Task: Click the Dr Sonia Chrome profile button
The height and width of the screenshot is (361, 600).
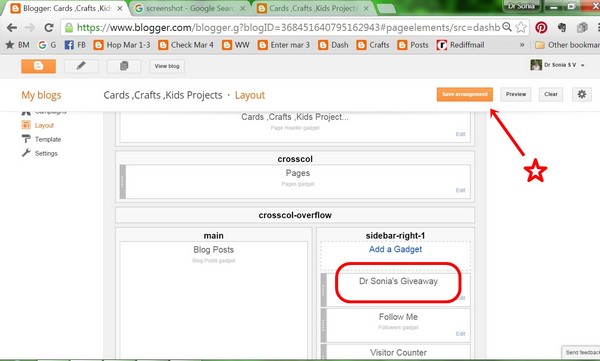Action: (x=521, y=6)
